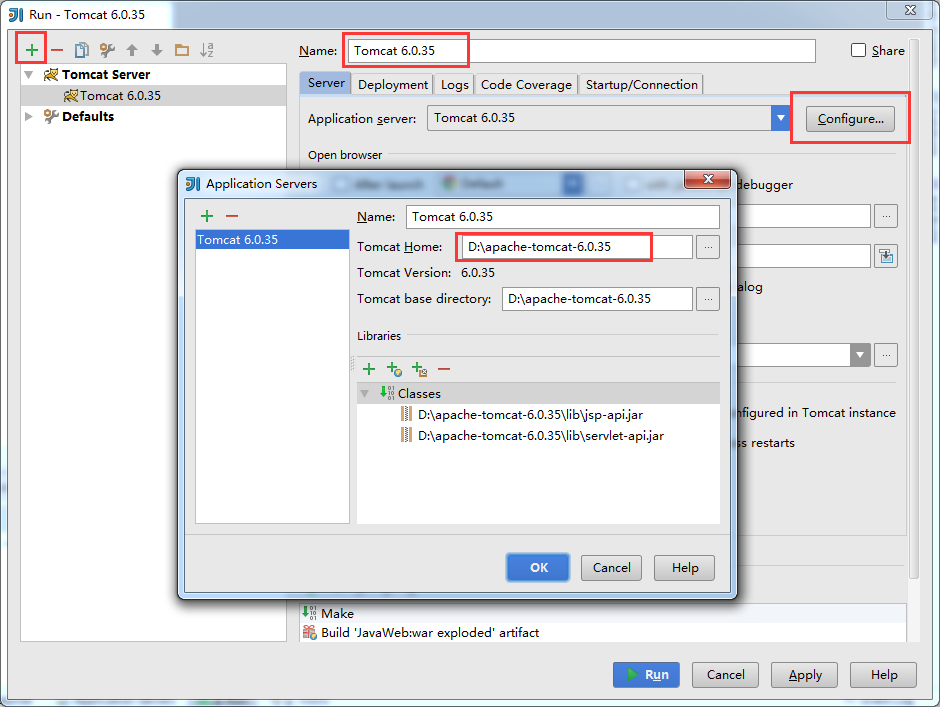Click Run window ellipsis button beside first field
This screenshot has width=940, height=707.
pyautogui.click(x=885, y=216)
